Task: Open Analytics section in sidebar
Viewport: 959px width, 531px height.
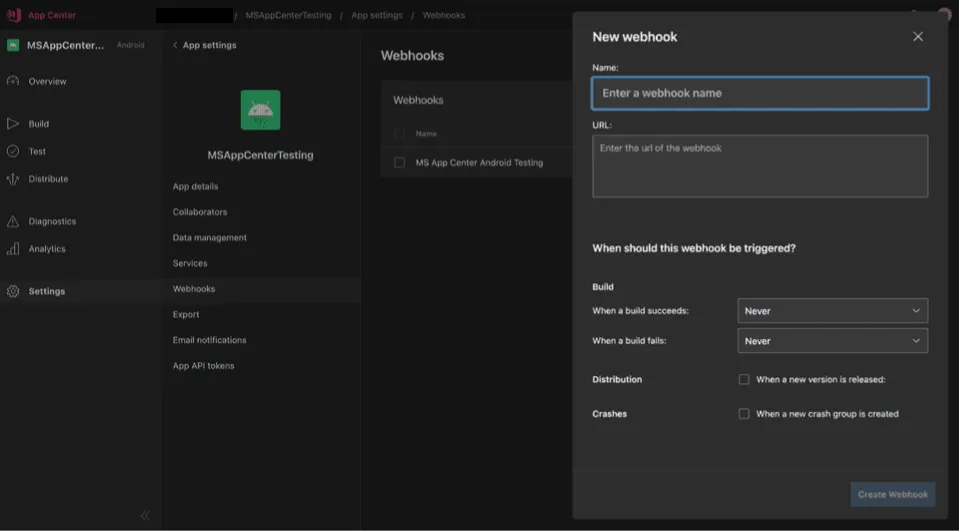Action: pos(47,249)
